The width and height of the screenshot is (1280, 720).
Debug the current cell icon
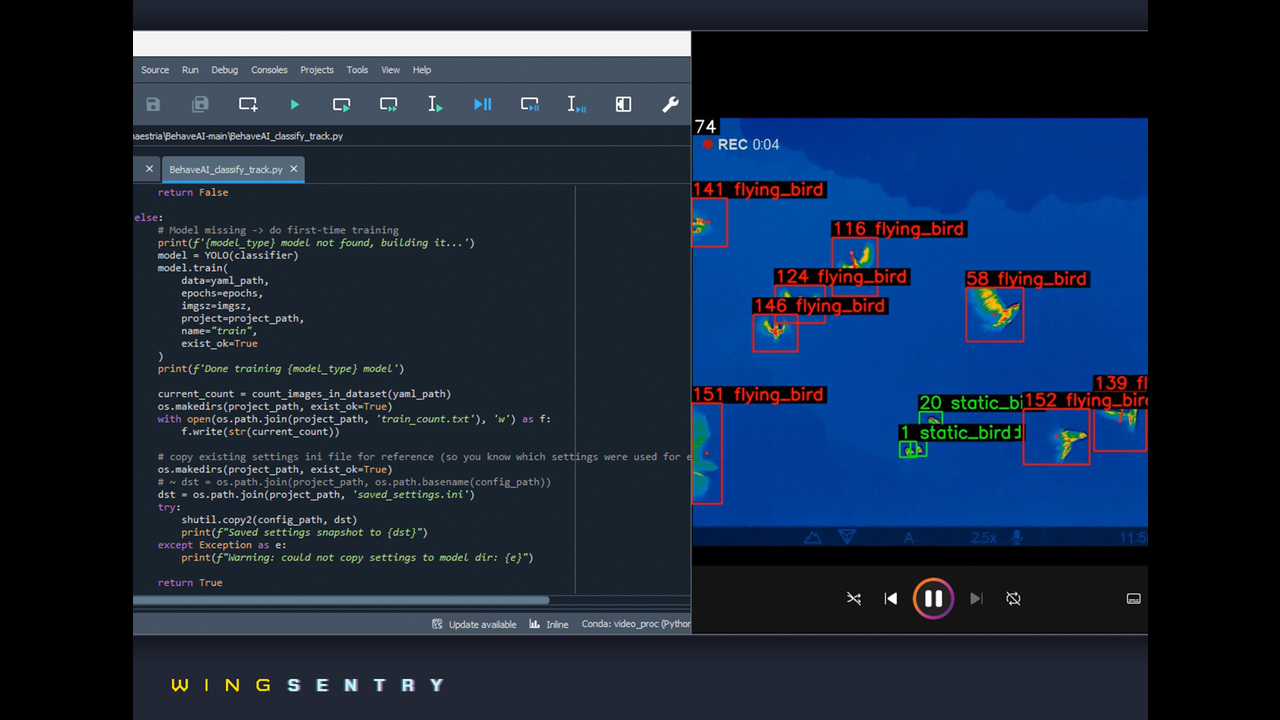click(x=530, y=104)
